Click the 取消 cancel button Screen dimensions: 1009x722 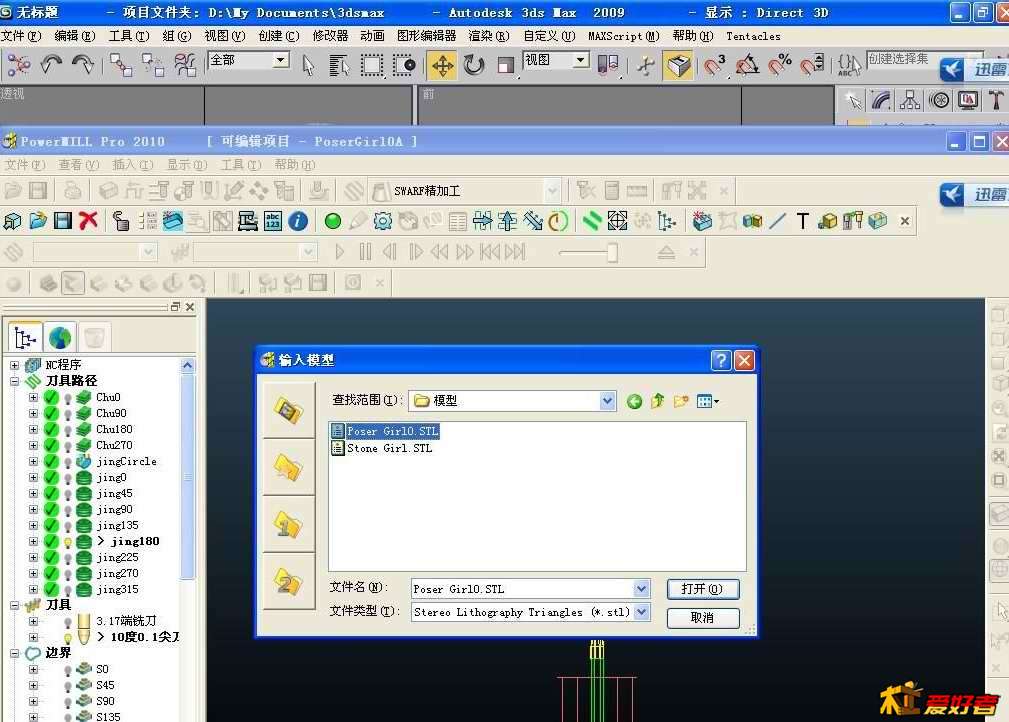(703, 618)
